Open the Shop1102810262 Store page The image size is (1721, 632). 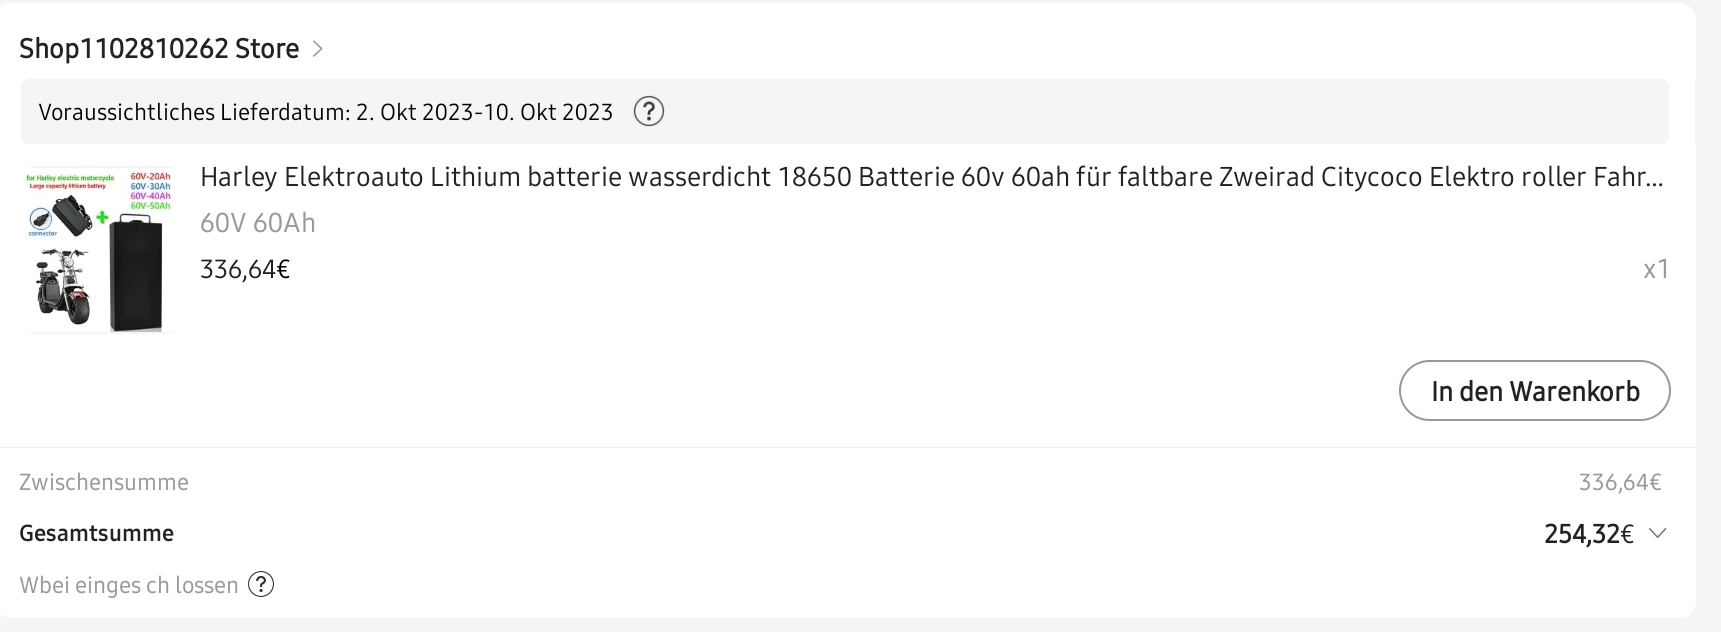pyautogui.click(x=159, y=49)
